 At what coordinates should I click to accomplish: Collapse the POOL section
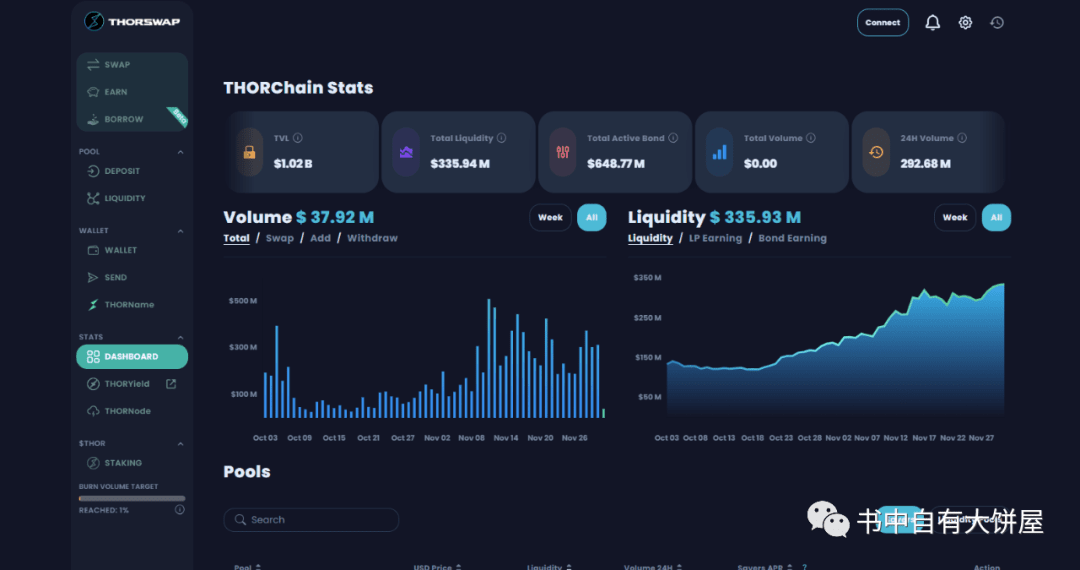pyautogui.click(x=180, y=151)
